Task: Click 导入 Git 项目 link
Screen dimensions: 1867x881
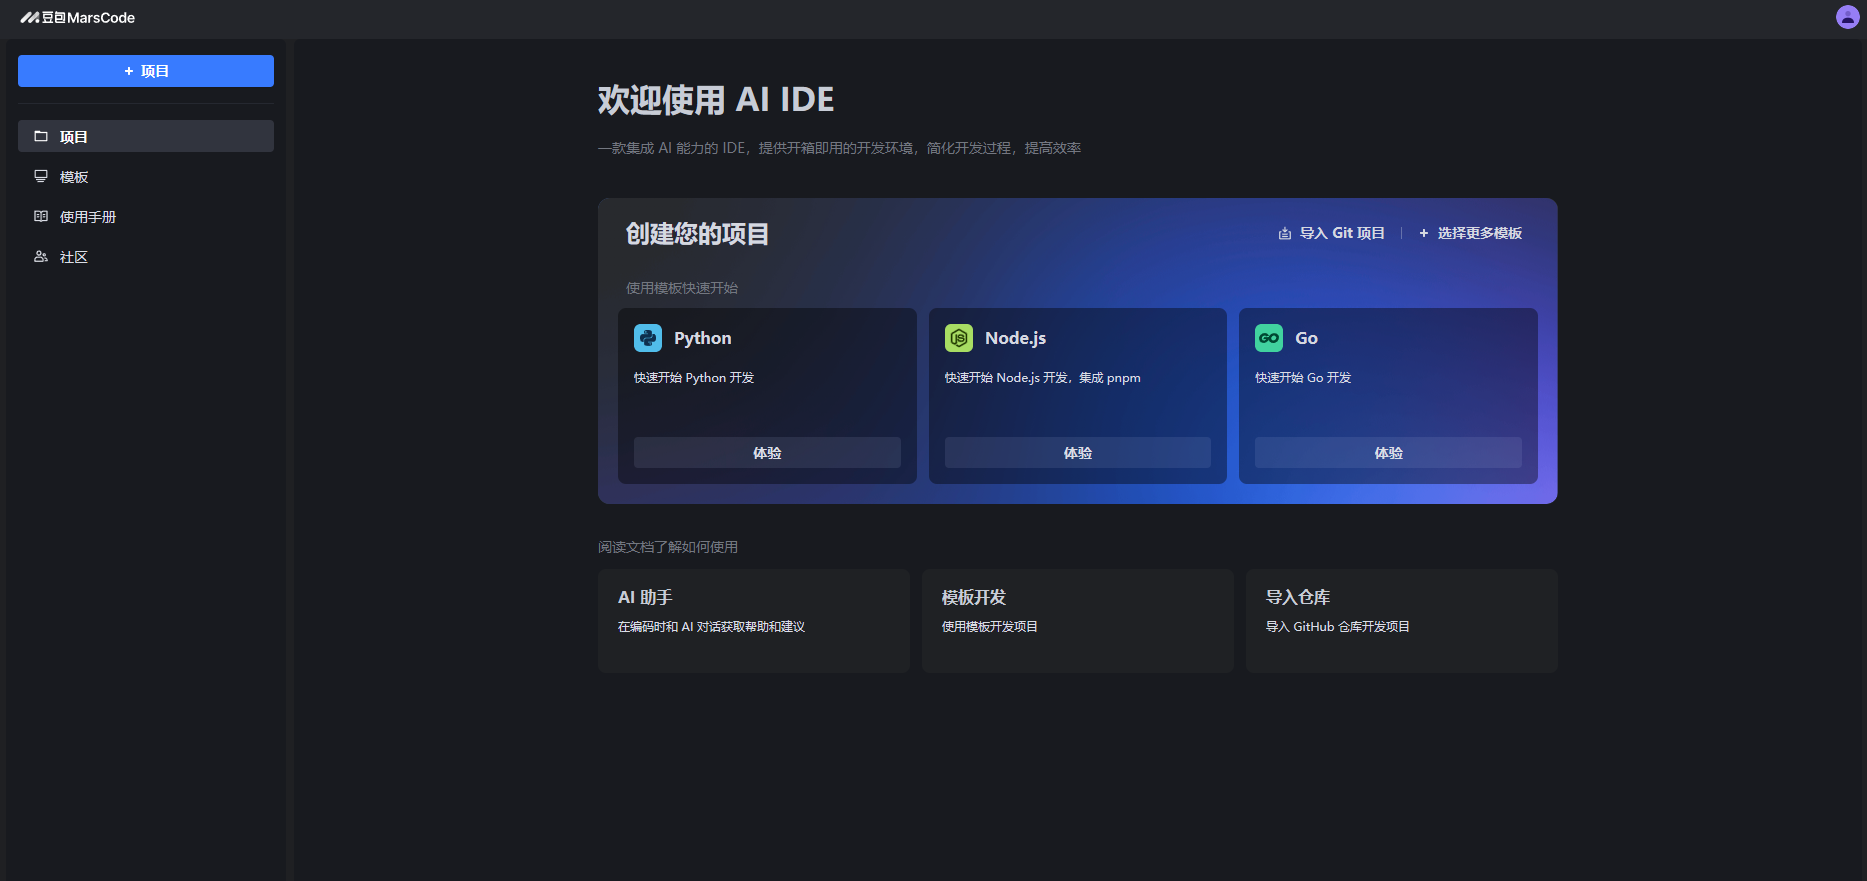Action: click(x=1332, y=233)
